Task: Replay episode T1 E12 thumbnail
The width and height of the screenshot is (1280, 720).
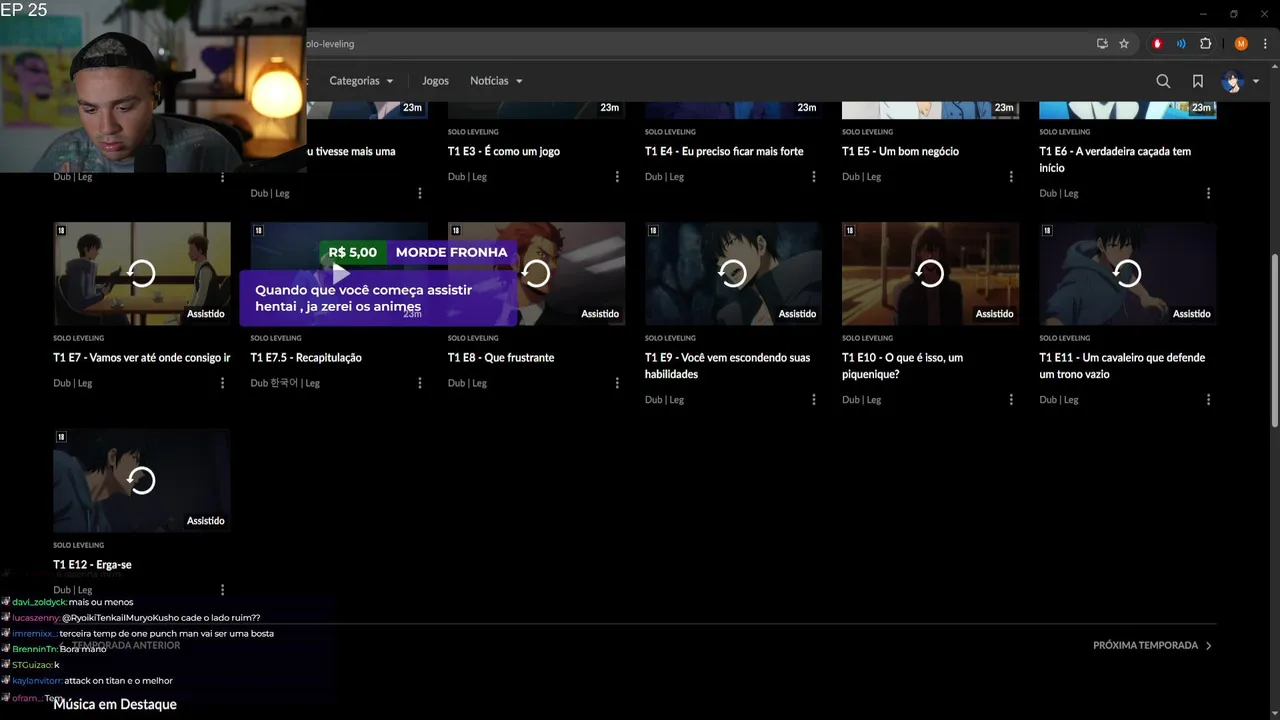Action: coord(142,480)
